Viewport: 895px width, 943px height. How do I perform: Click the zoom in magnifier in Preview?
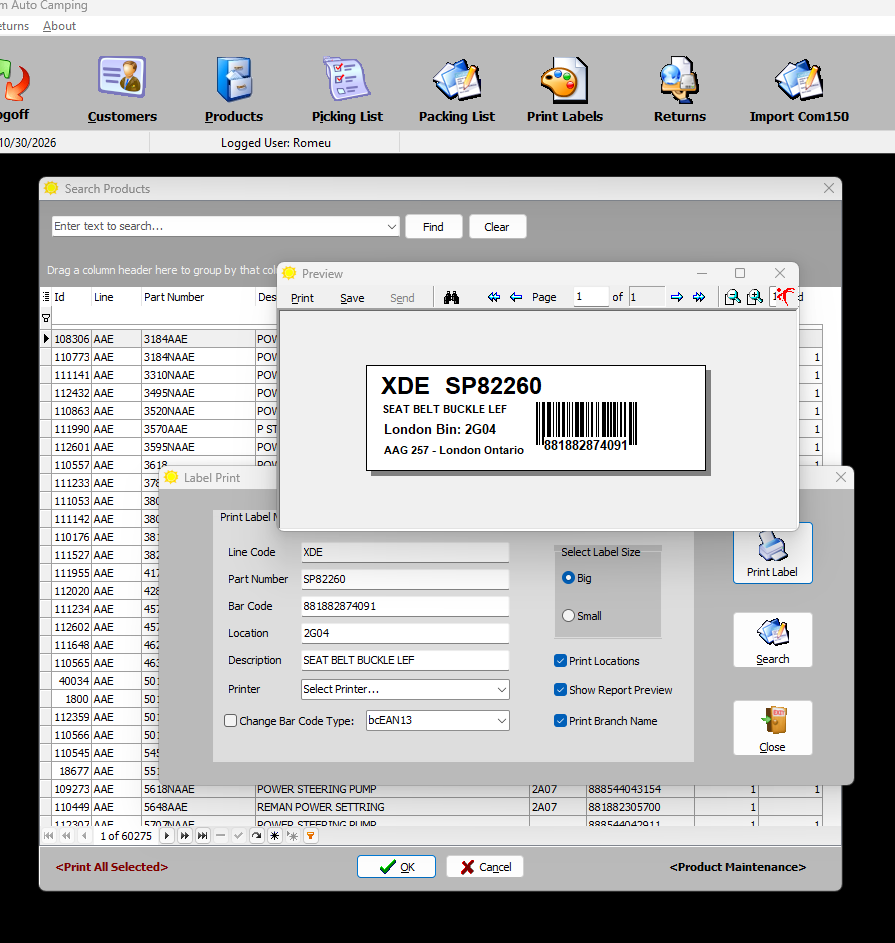(x=755, y=296)
